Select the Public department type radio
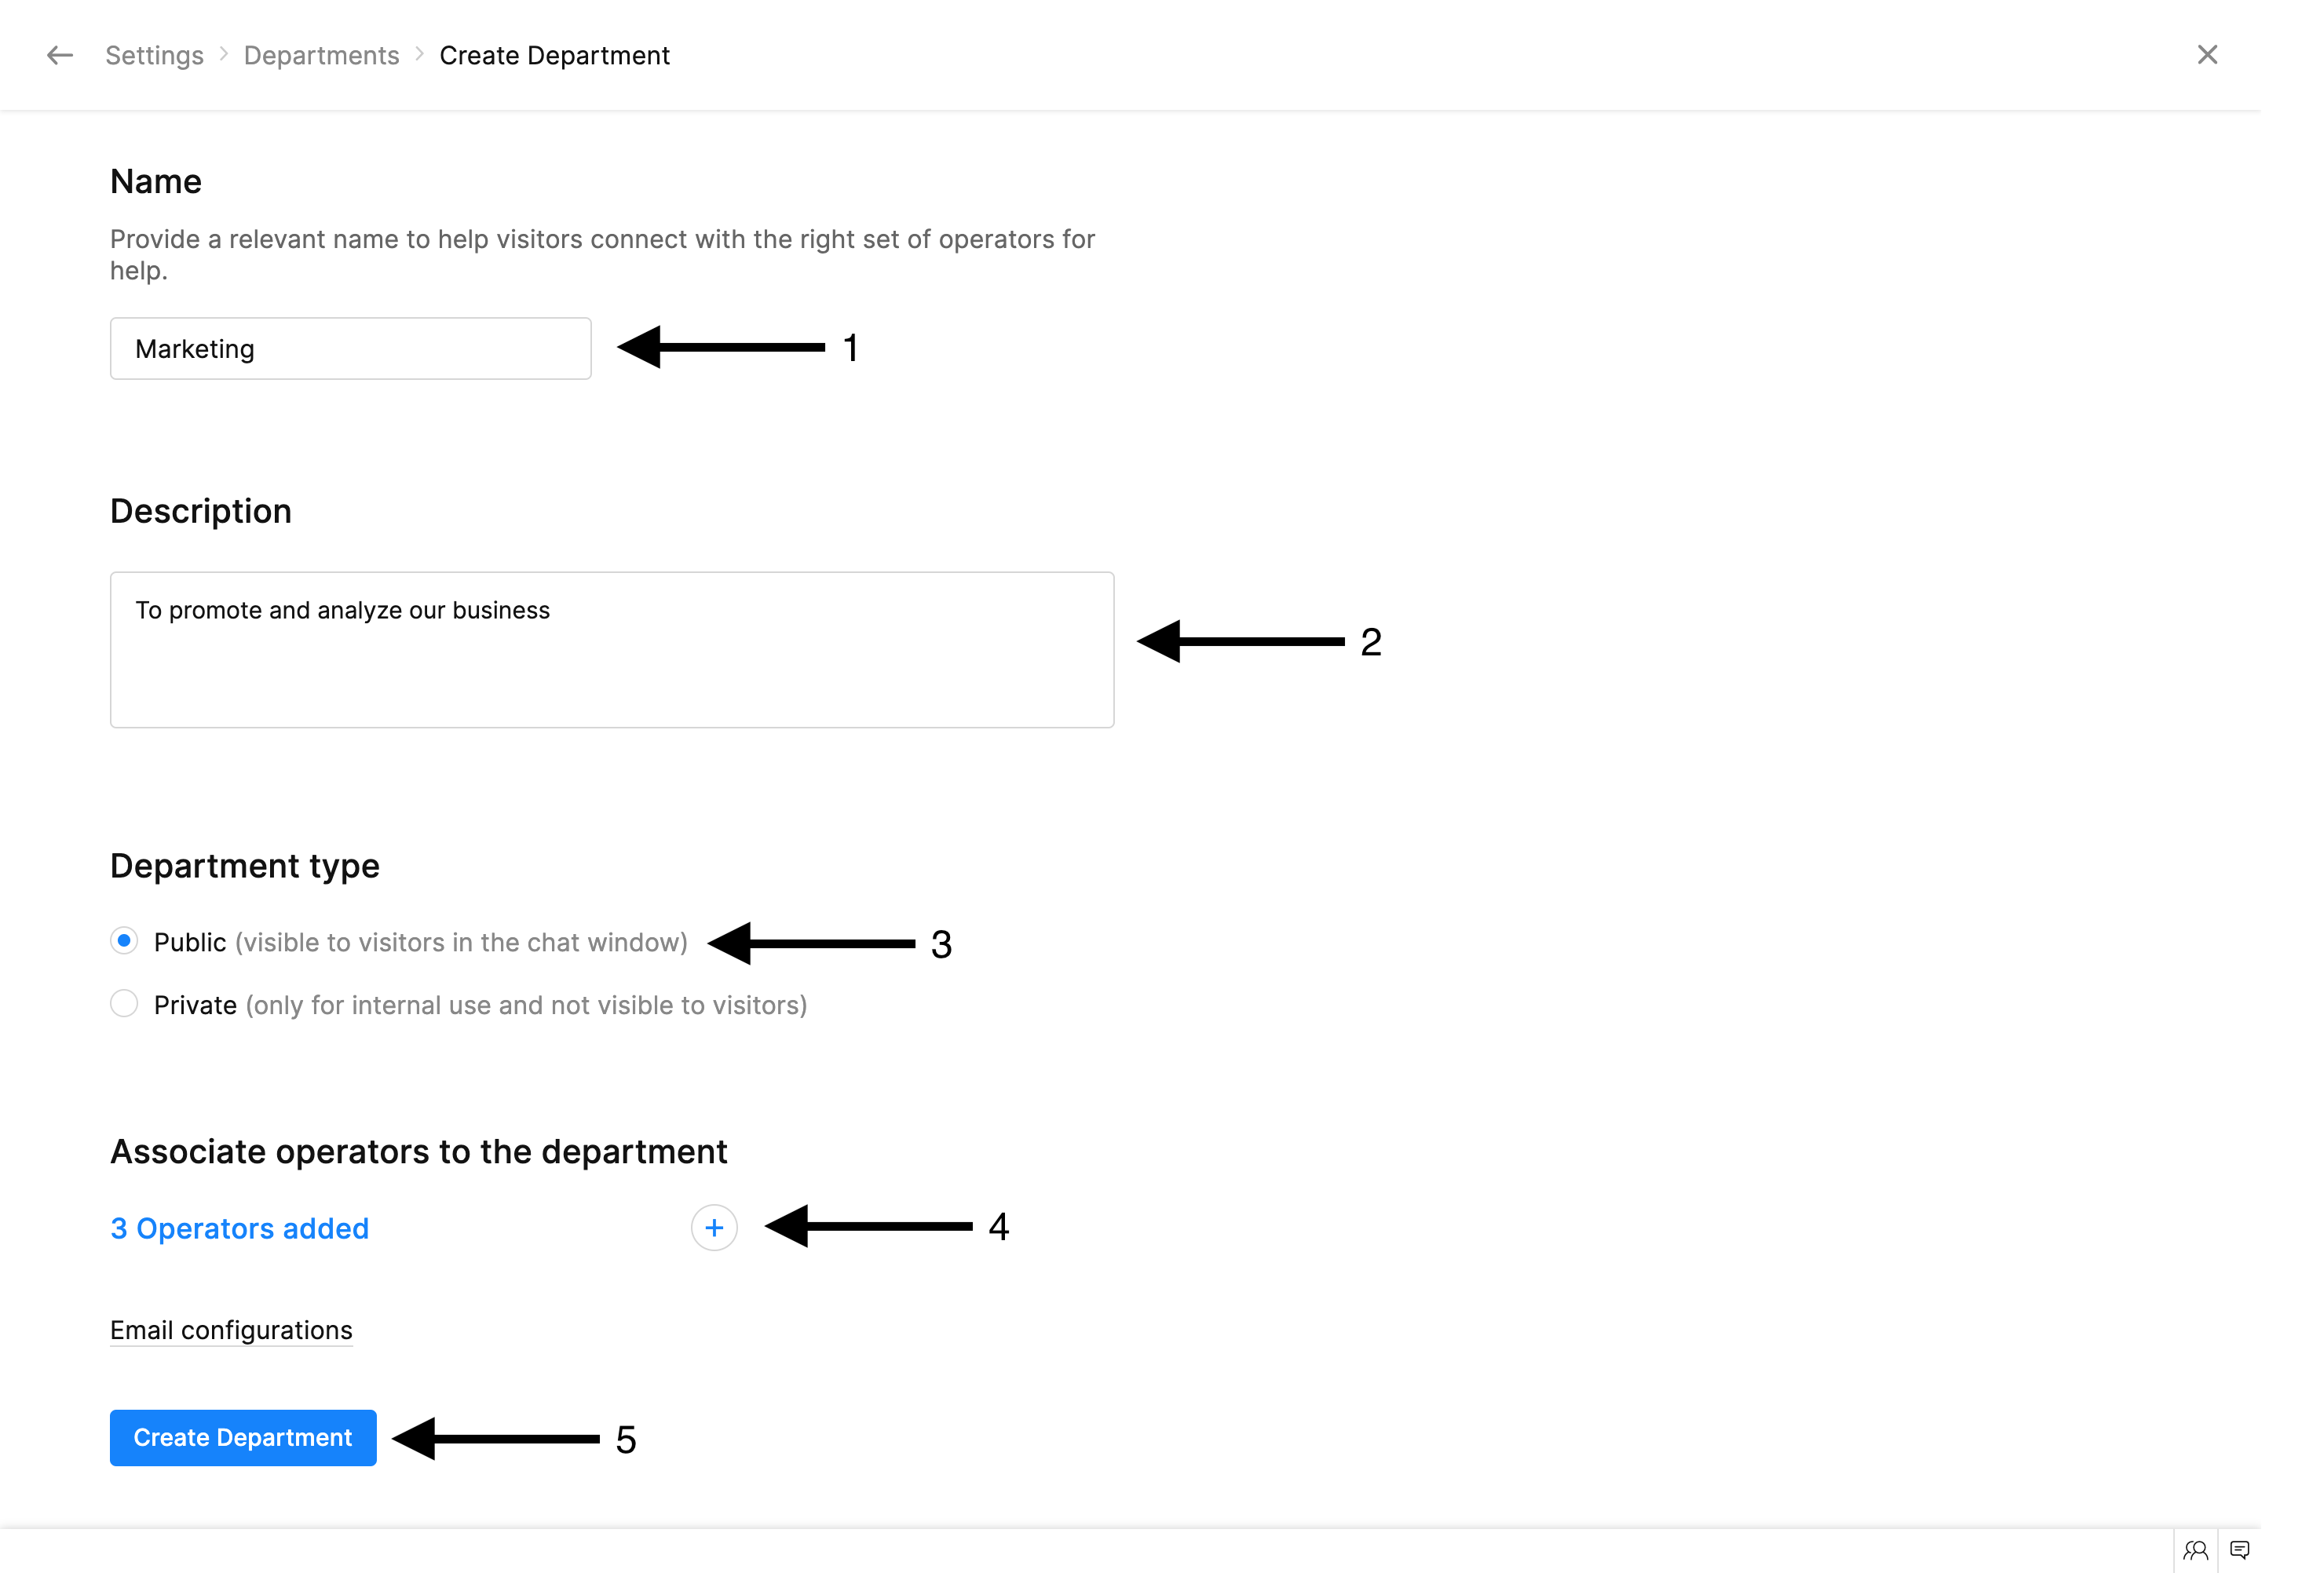 pyautogui.click(x=124, y=940)
